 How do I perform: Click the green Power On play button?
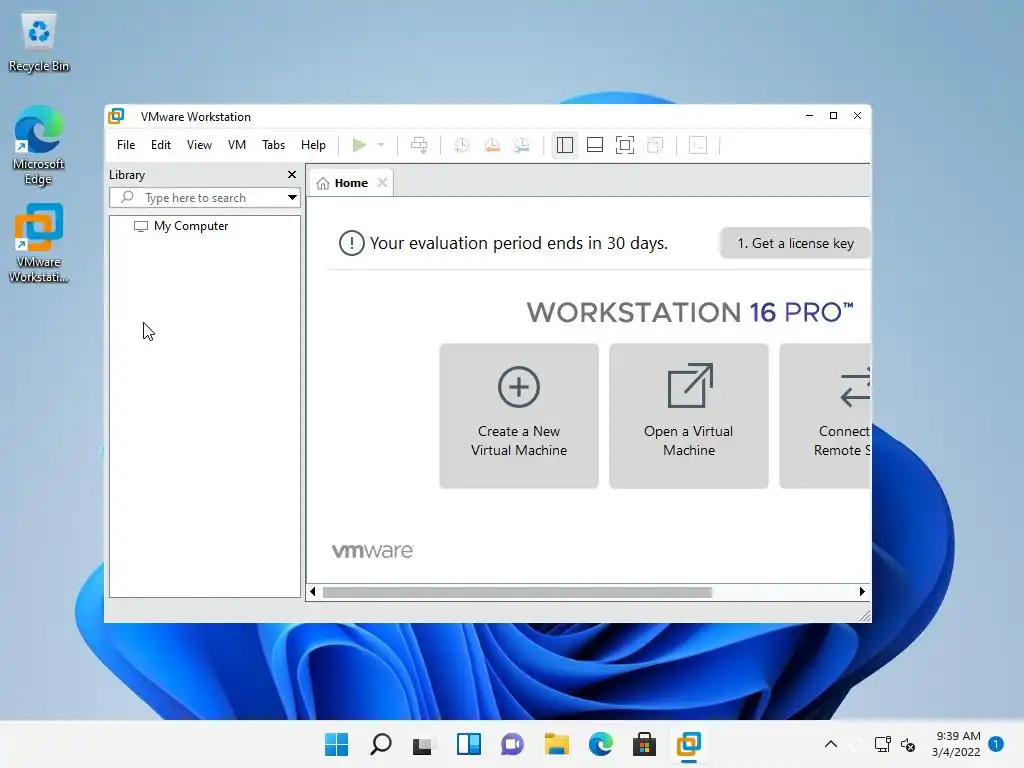tap(359, 145)
